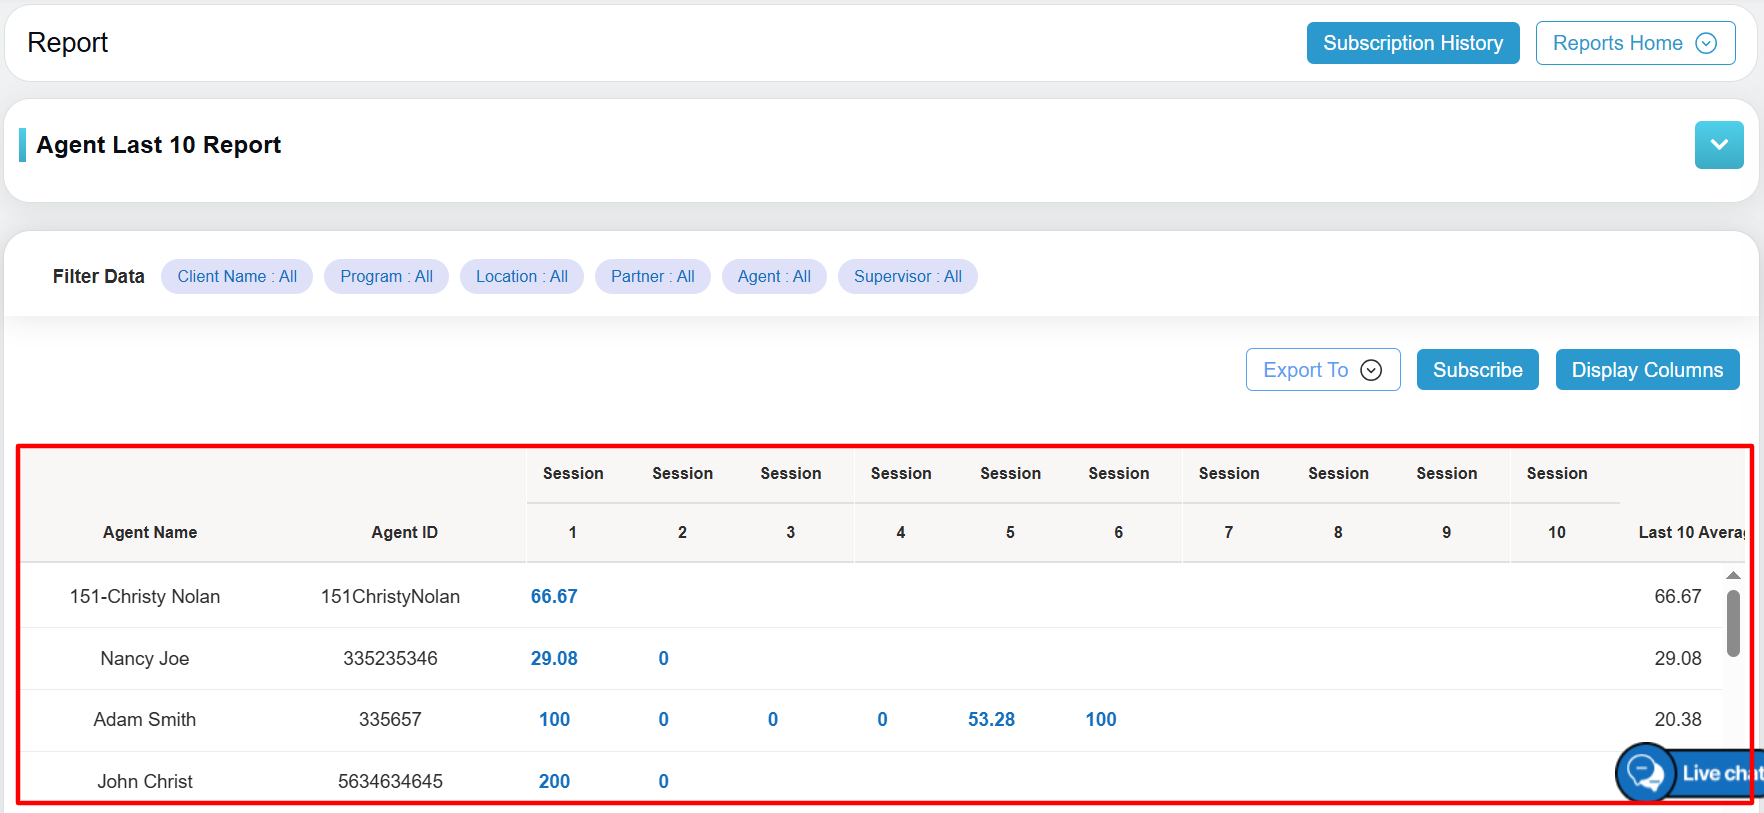Open John Christ's 200 session score
1764x813 pixels.
(x=554, y=782)
